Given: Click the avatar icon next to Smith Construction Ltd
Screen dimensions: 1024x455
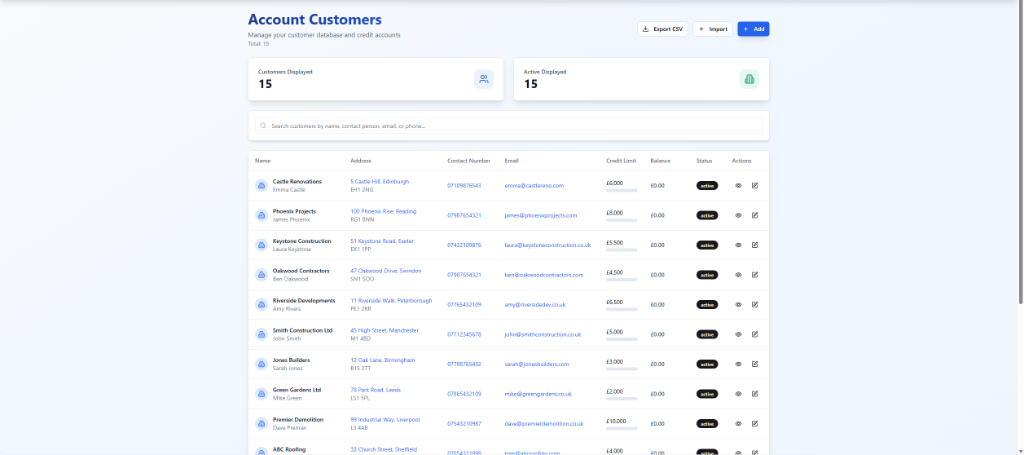Looking at the screenshot, I should click(x=261, y=334).
